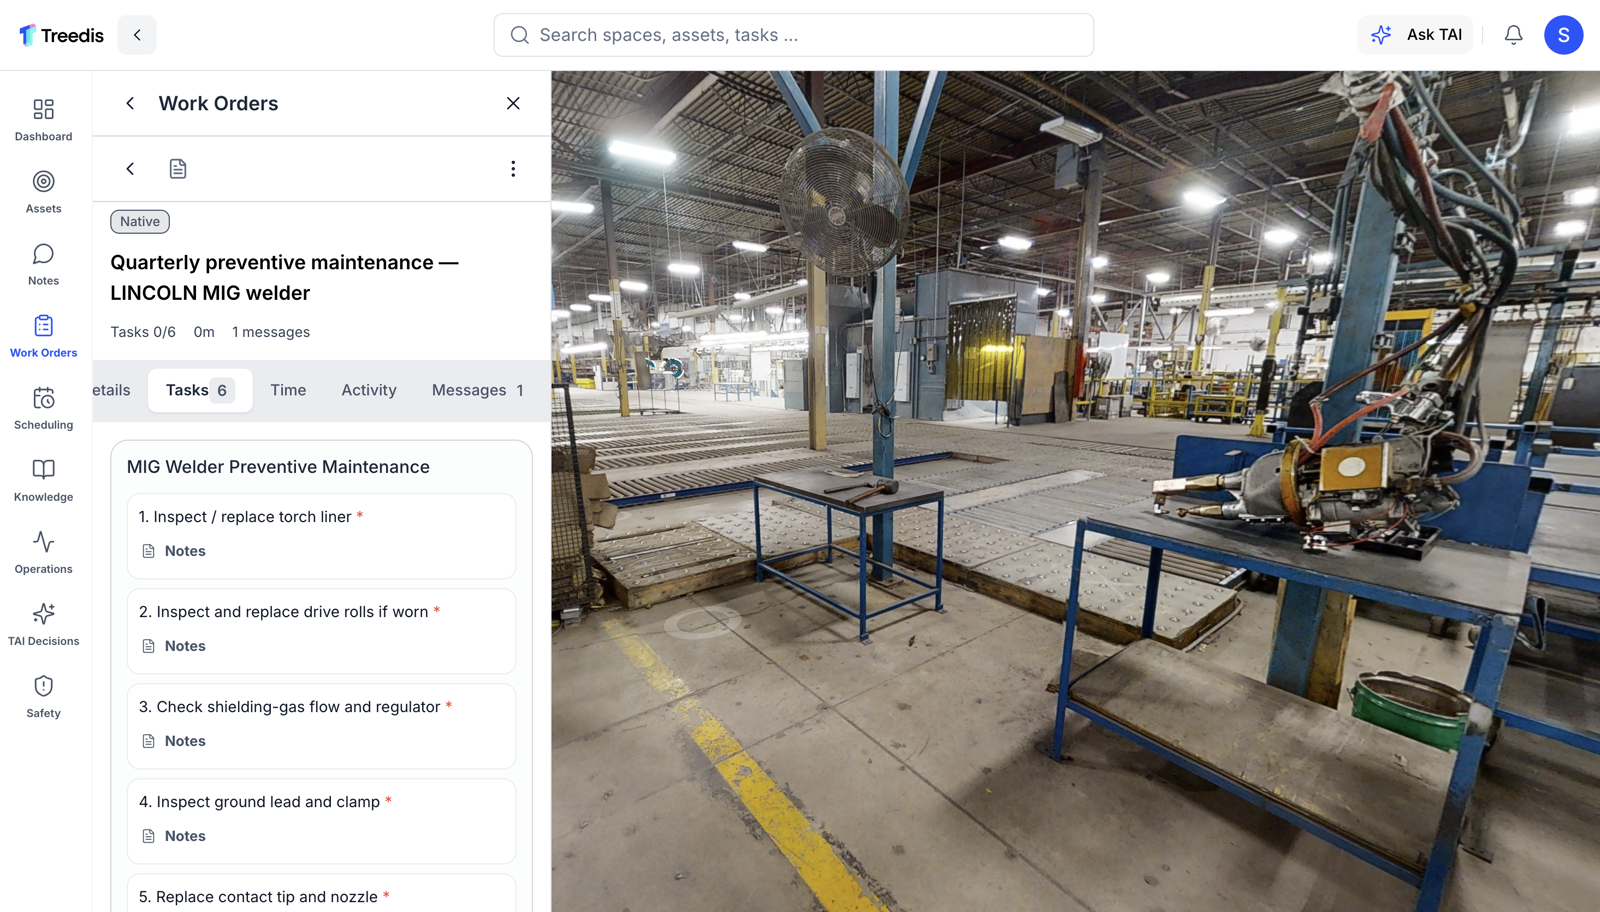Close the Work Orders panel
The height and width of the screenshot is (912, 1600).
pos(513,103)
